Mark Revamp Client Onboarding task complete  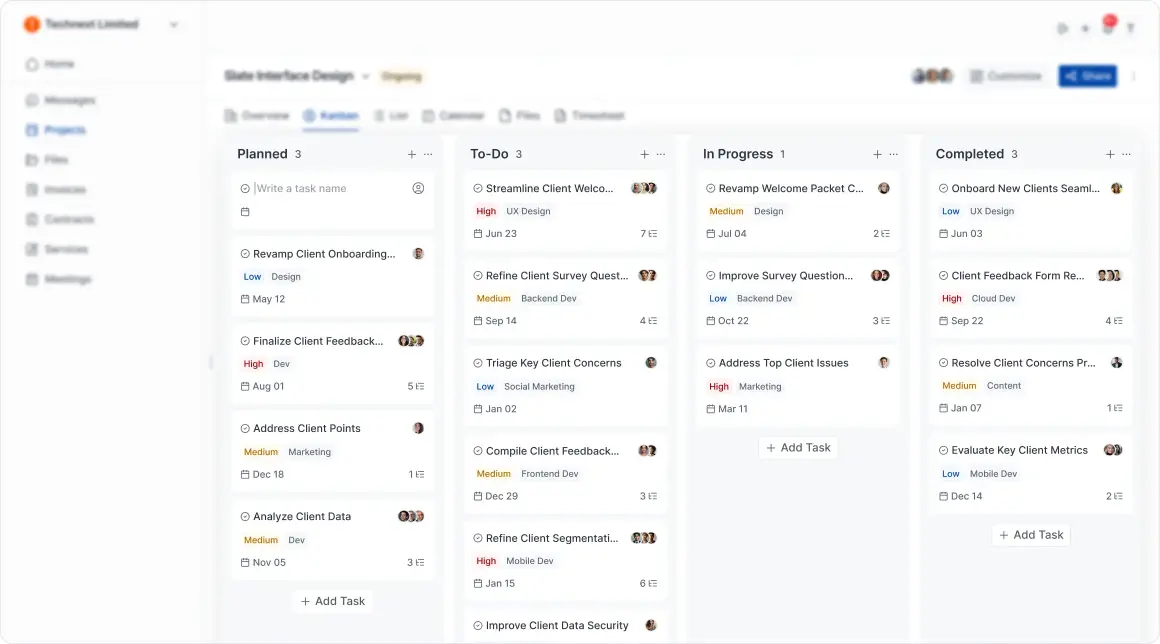(245, 254)
